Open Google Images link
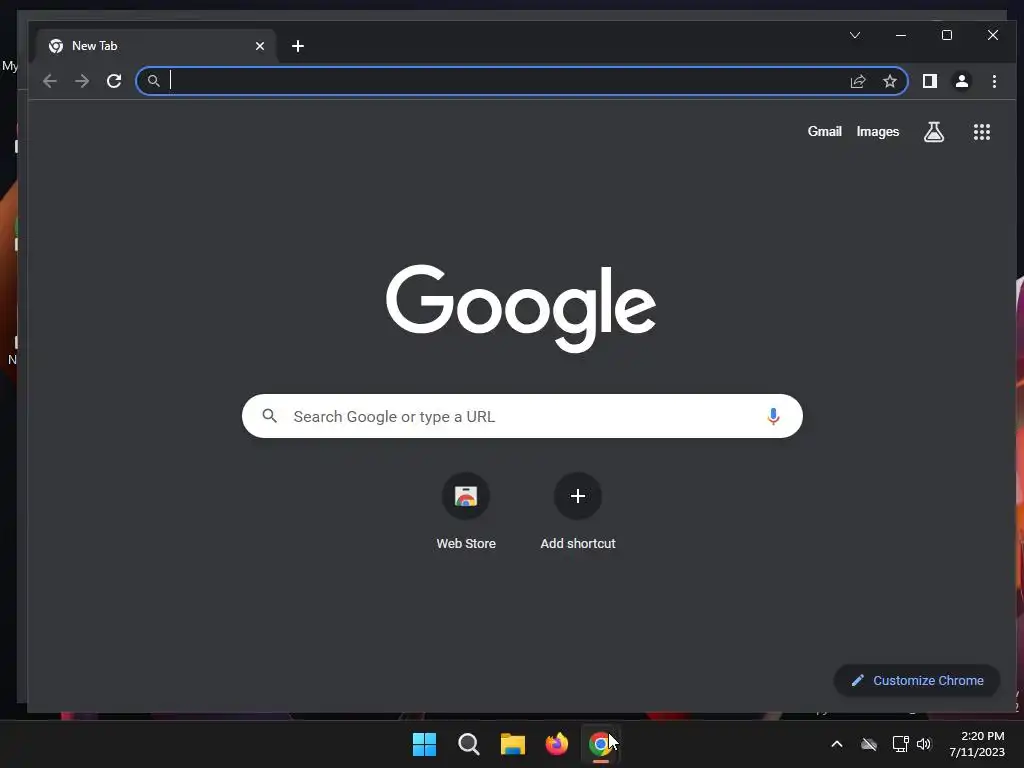This screenshot has height=768, width=1024. [x=878, y=131]
